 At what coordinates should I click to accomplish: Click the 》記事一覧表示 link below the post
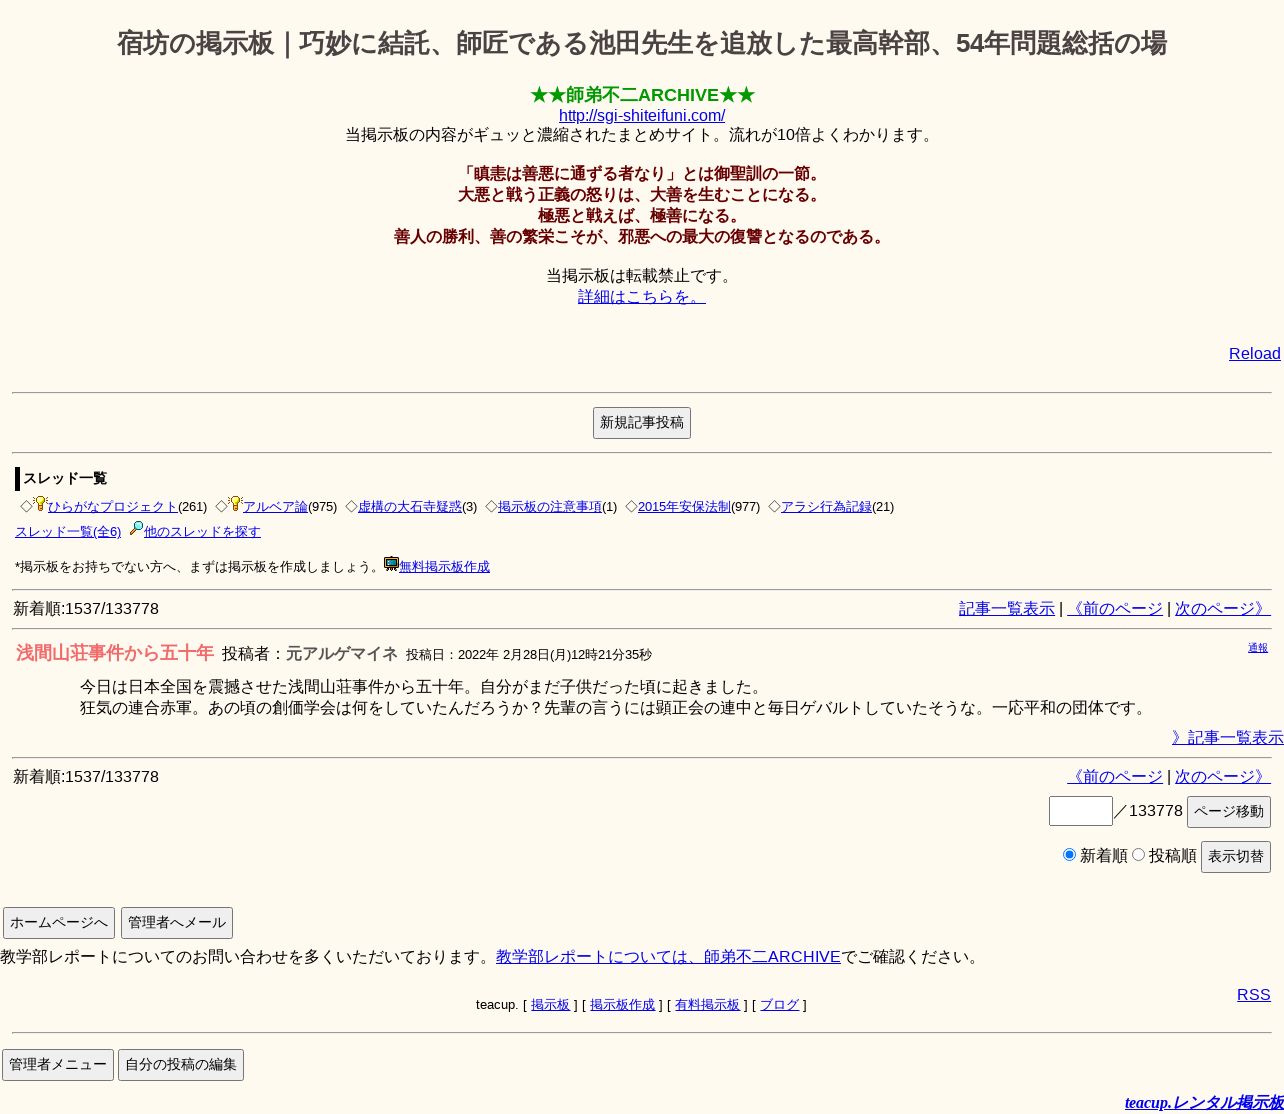(x=1228, y=738)
